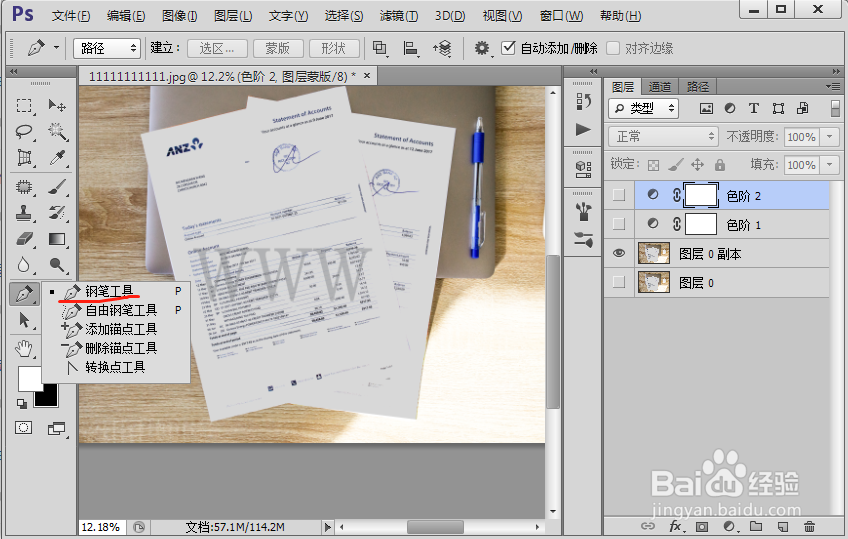Select the History Brush tool

coord(57,213)
